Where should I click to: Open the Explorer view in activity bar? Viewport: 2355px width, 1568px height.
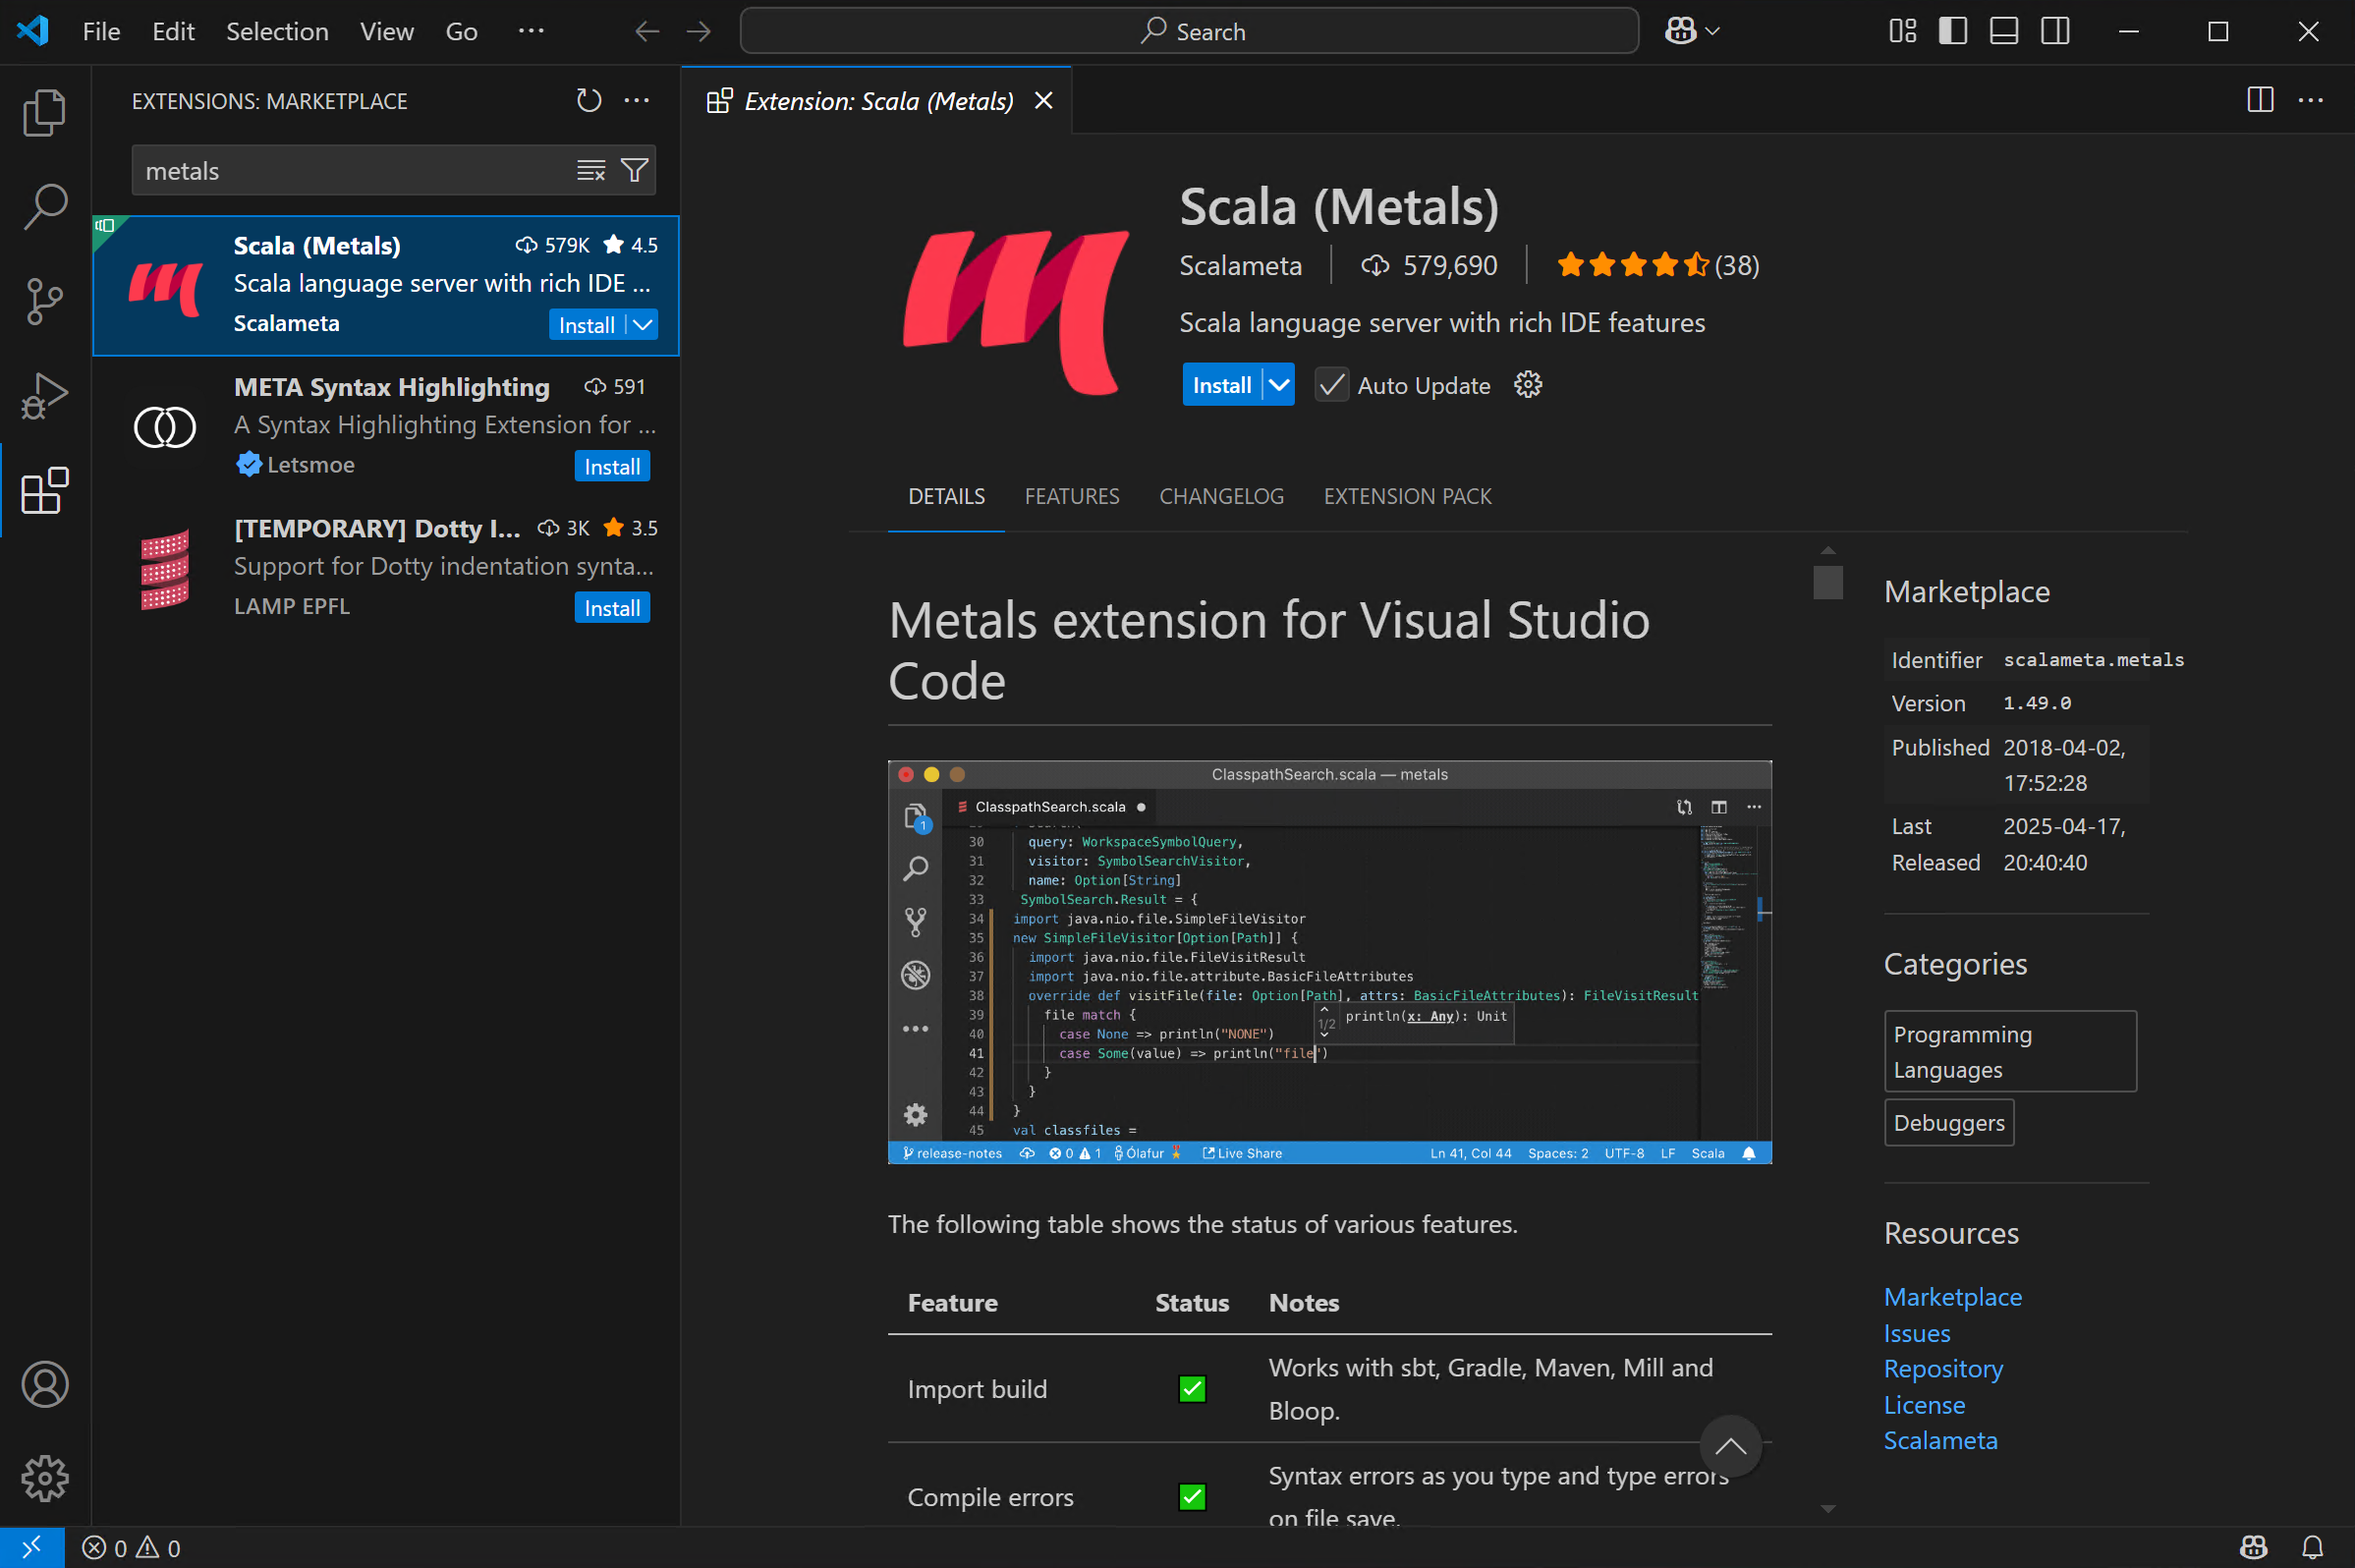[x=45, y=112]
